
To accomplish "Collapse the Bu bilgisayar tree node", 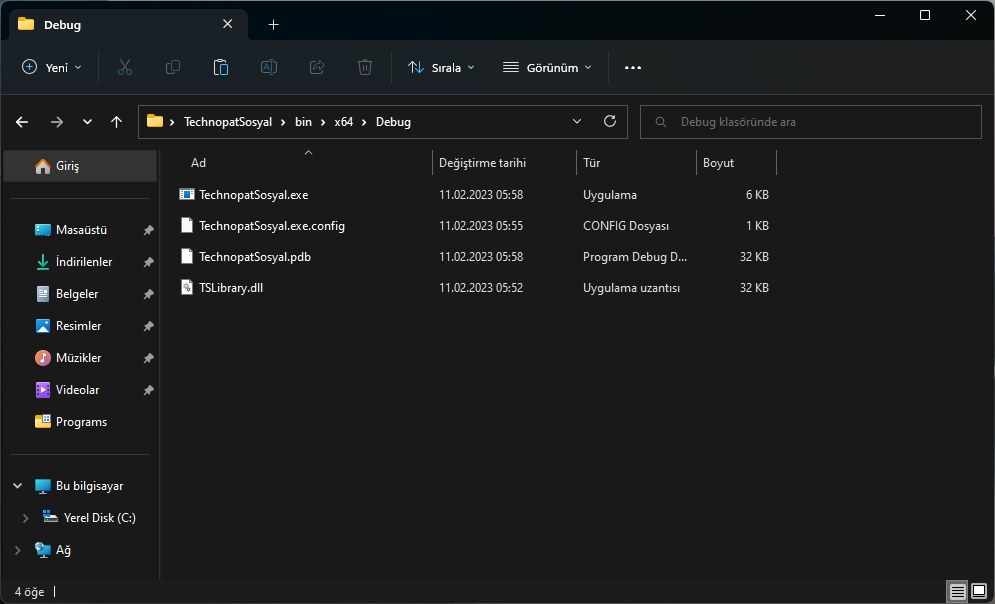I will 18,486.
